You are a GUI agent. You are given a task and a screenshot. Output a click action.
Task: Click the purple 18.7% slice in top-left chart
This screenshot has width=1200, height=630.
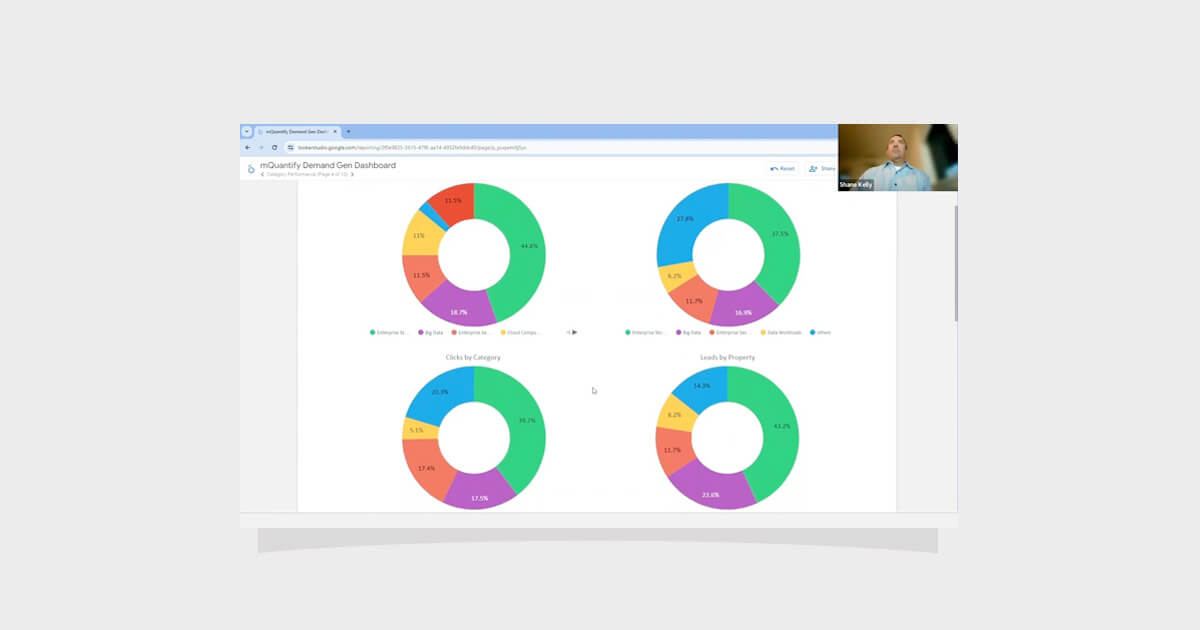click(x=458, y=308)
